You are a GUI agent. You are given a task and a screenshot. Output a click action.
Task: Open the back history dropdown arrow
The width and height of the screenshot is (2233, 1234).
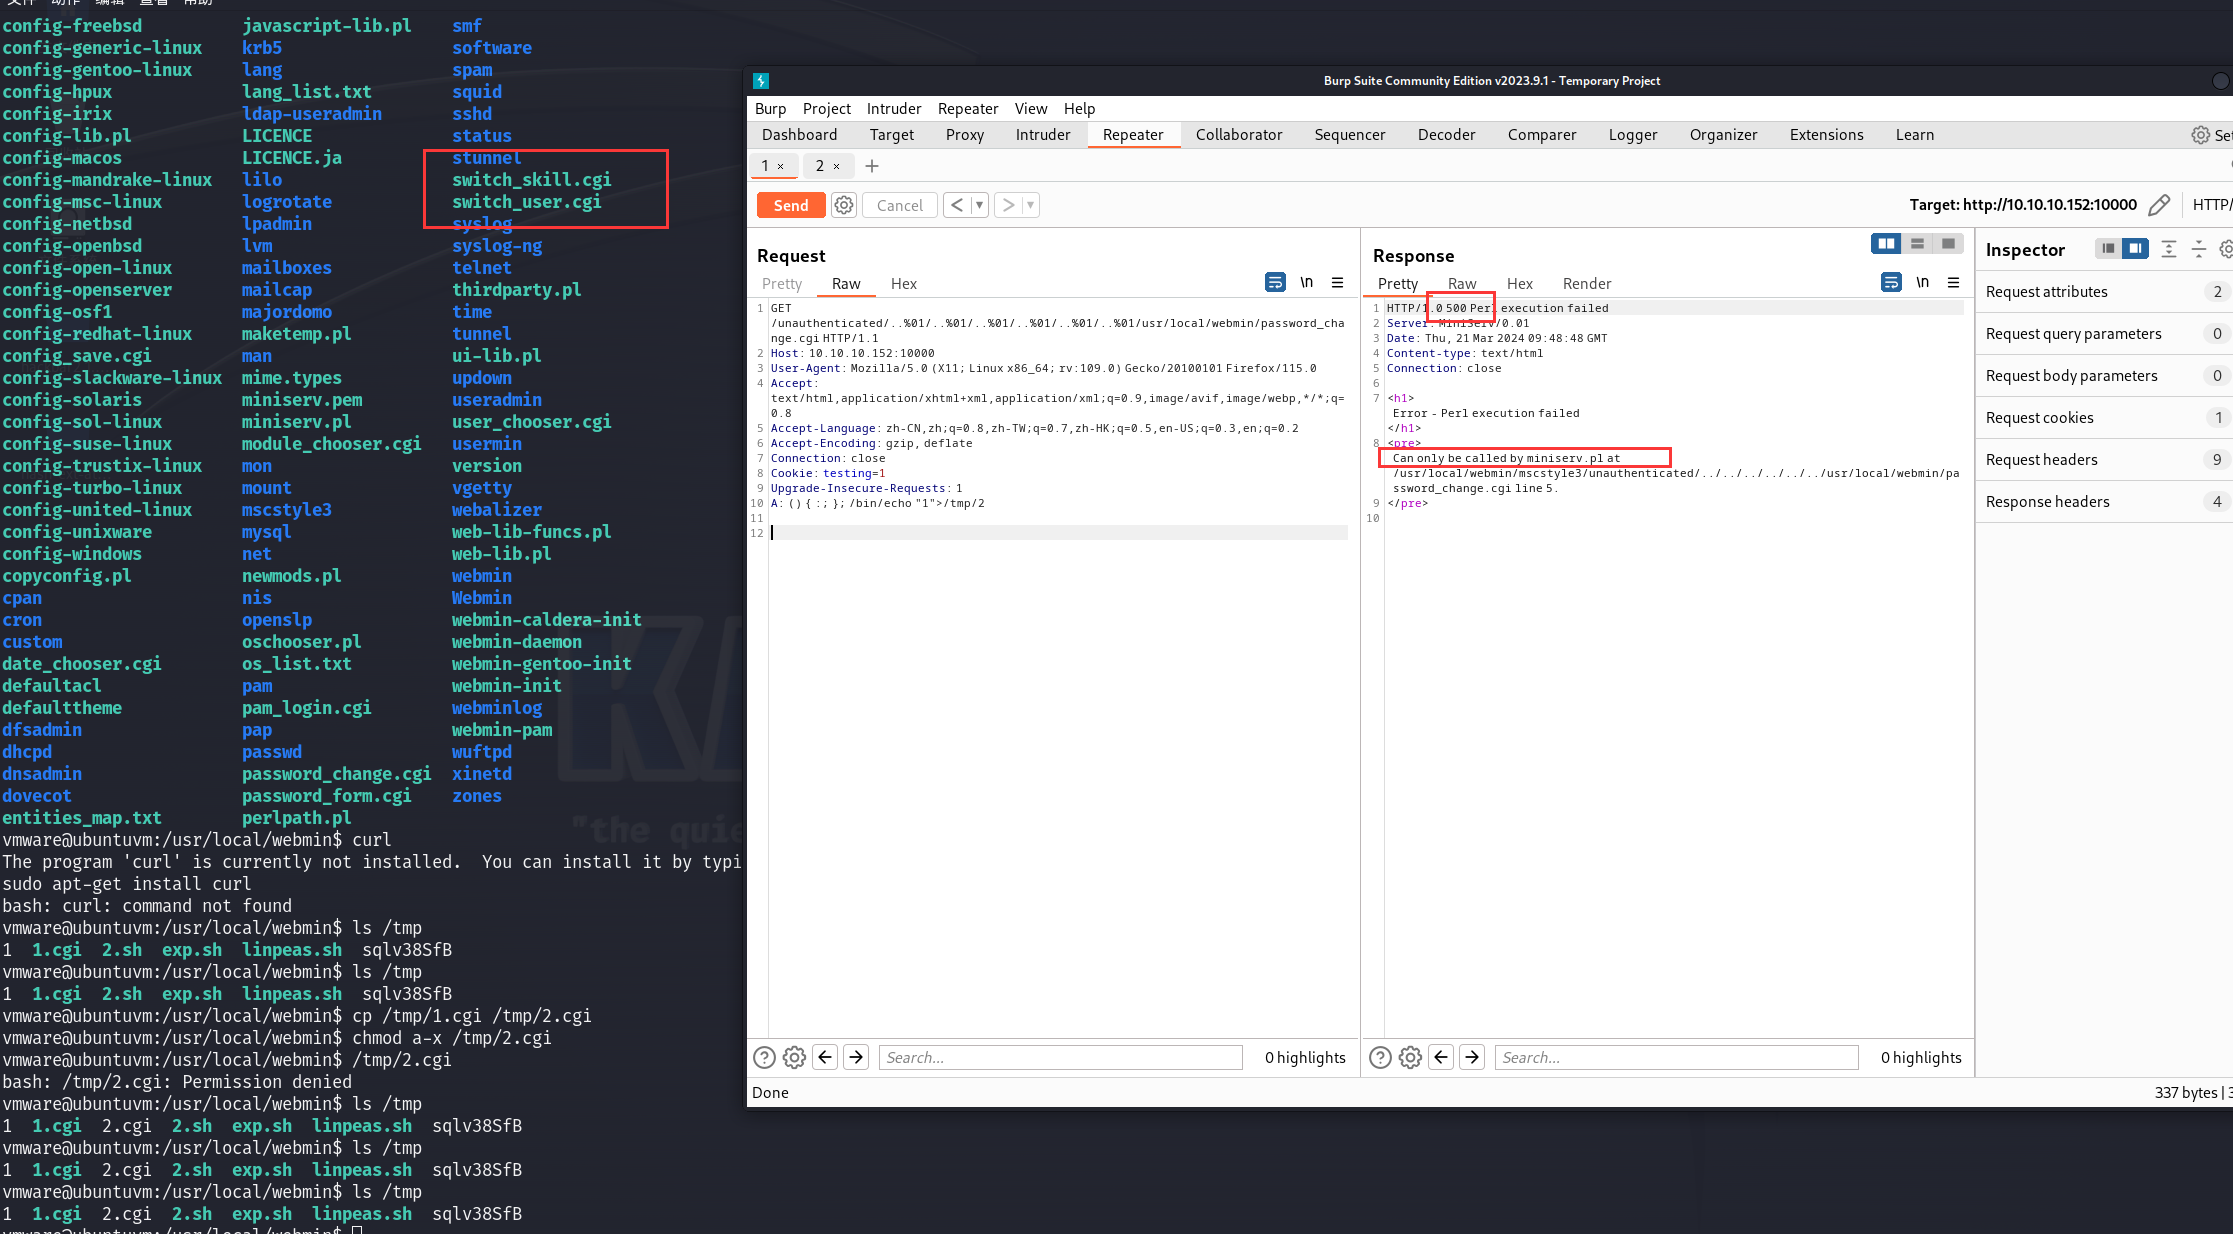pyautogui.click(x=980, y=205)
